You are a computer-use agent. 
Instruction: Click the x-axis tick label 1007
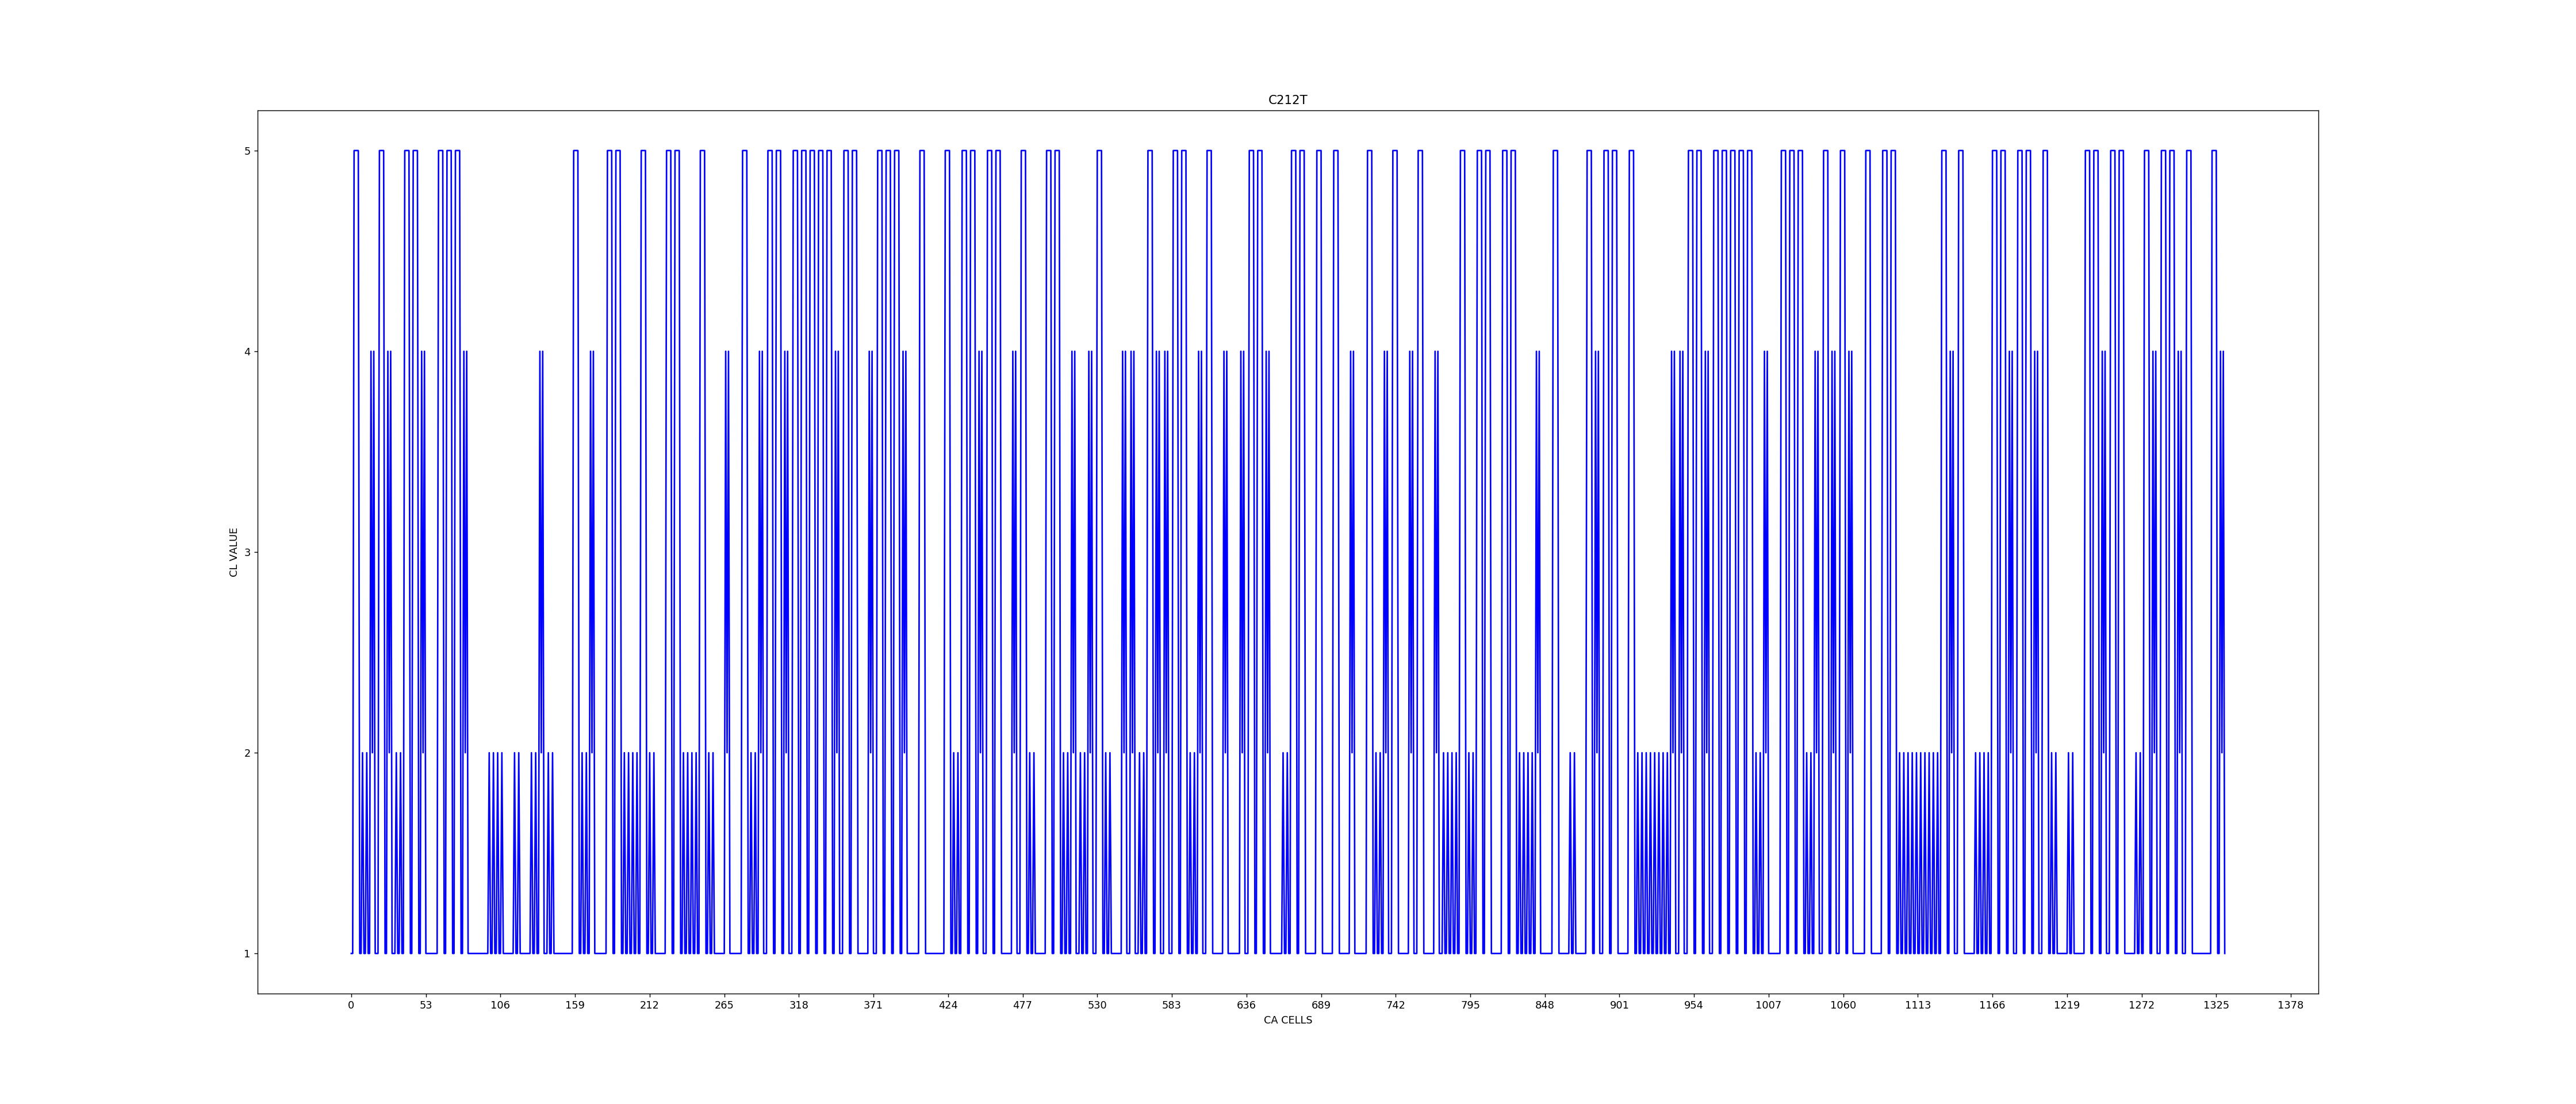pyautogui.click(x=1768, y=1005)
